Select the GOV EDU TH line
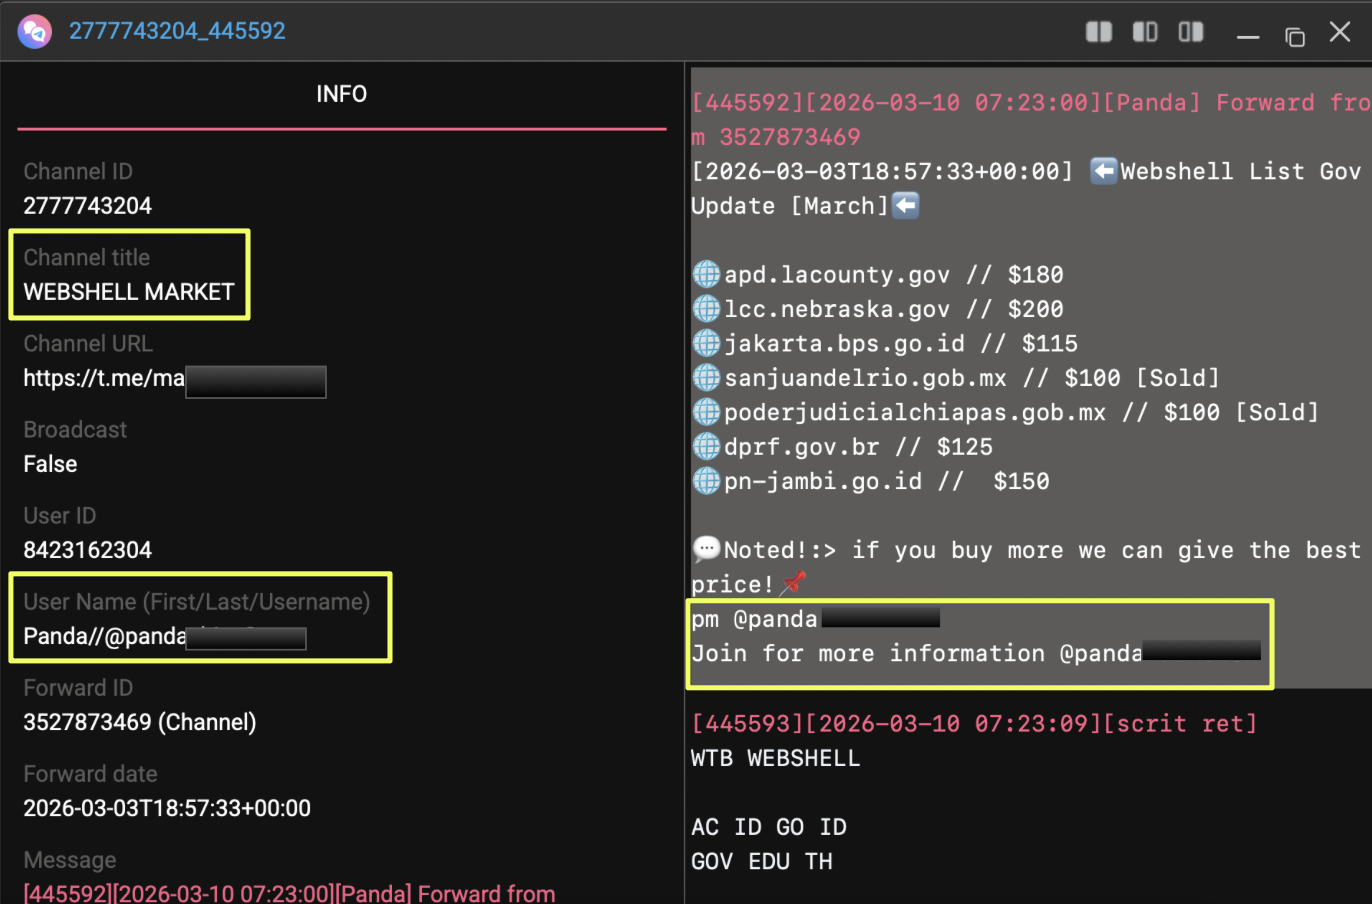Image resolution: width=1372 pixels, height=904 pixels. click(762, 861)
